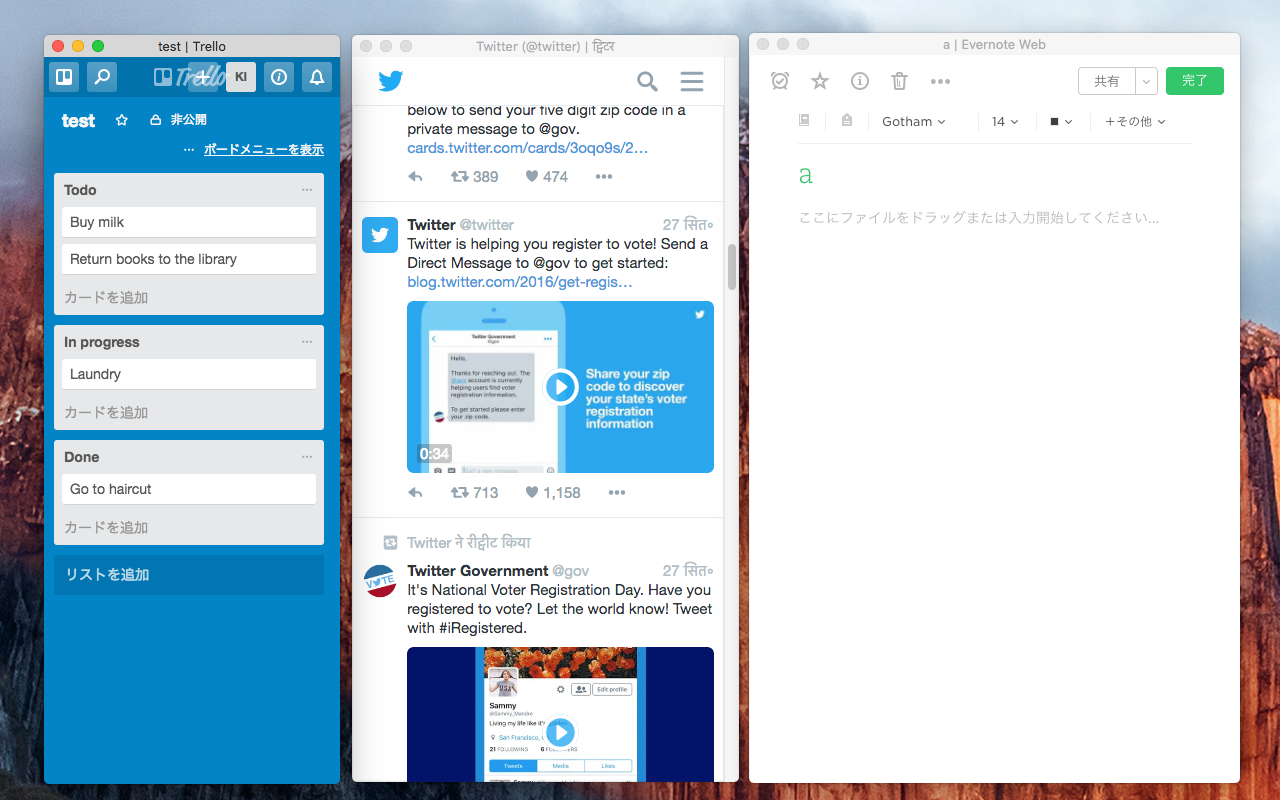This screenshot has width=1280, height=800.
Task: Open the text color swatch dropdown
Action: point(1061,121)
